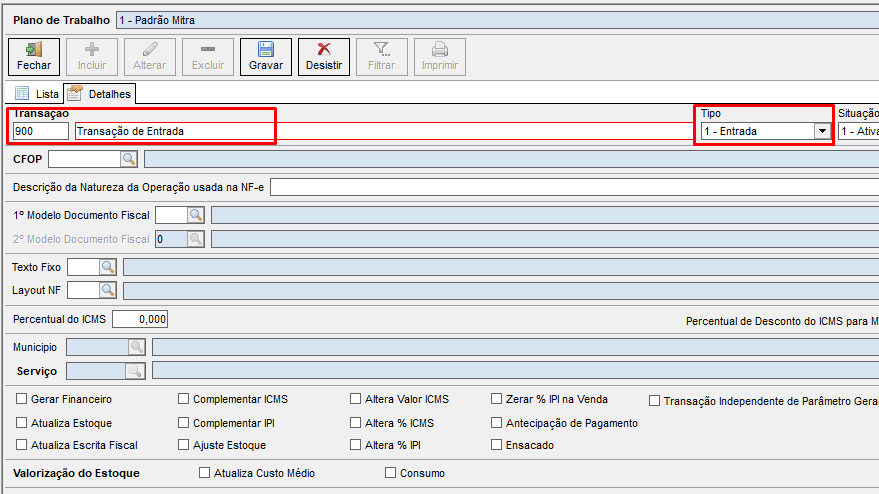This screenshot has width=879, height=494.
Task: Click the Layout NF lookup icon
Action: tap(107, 290)
